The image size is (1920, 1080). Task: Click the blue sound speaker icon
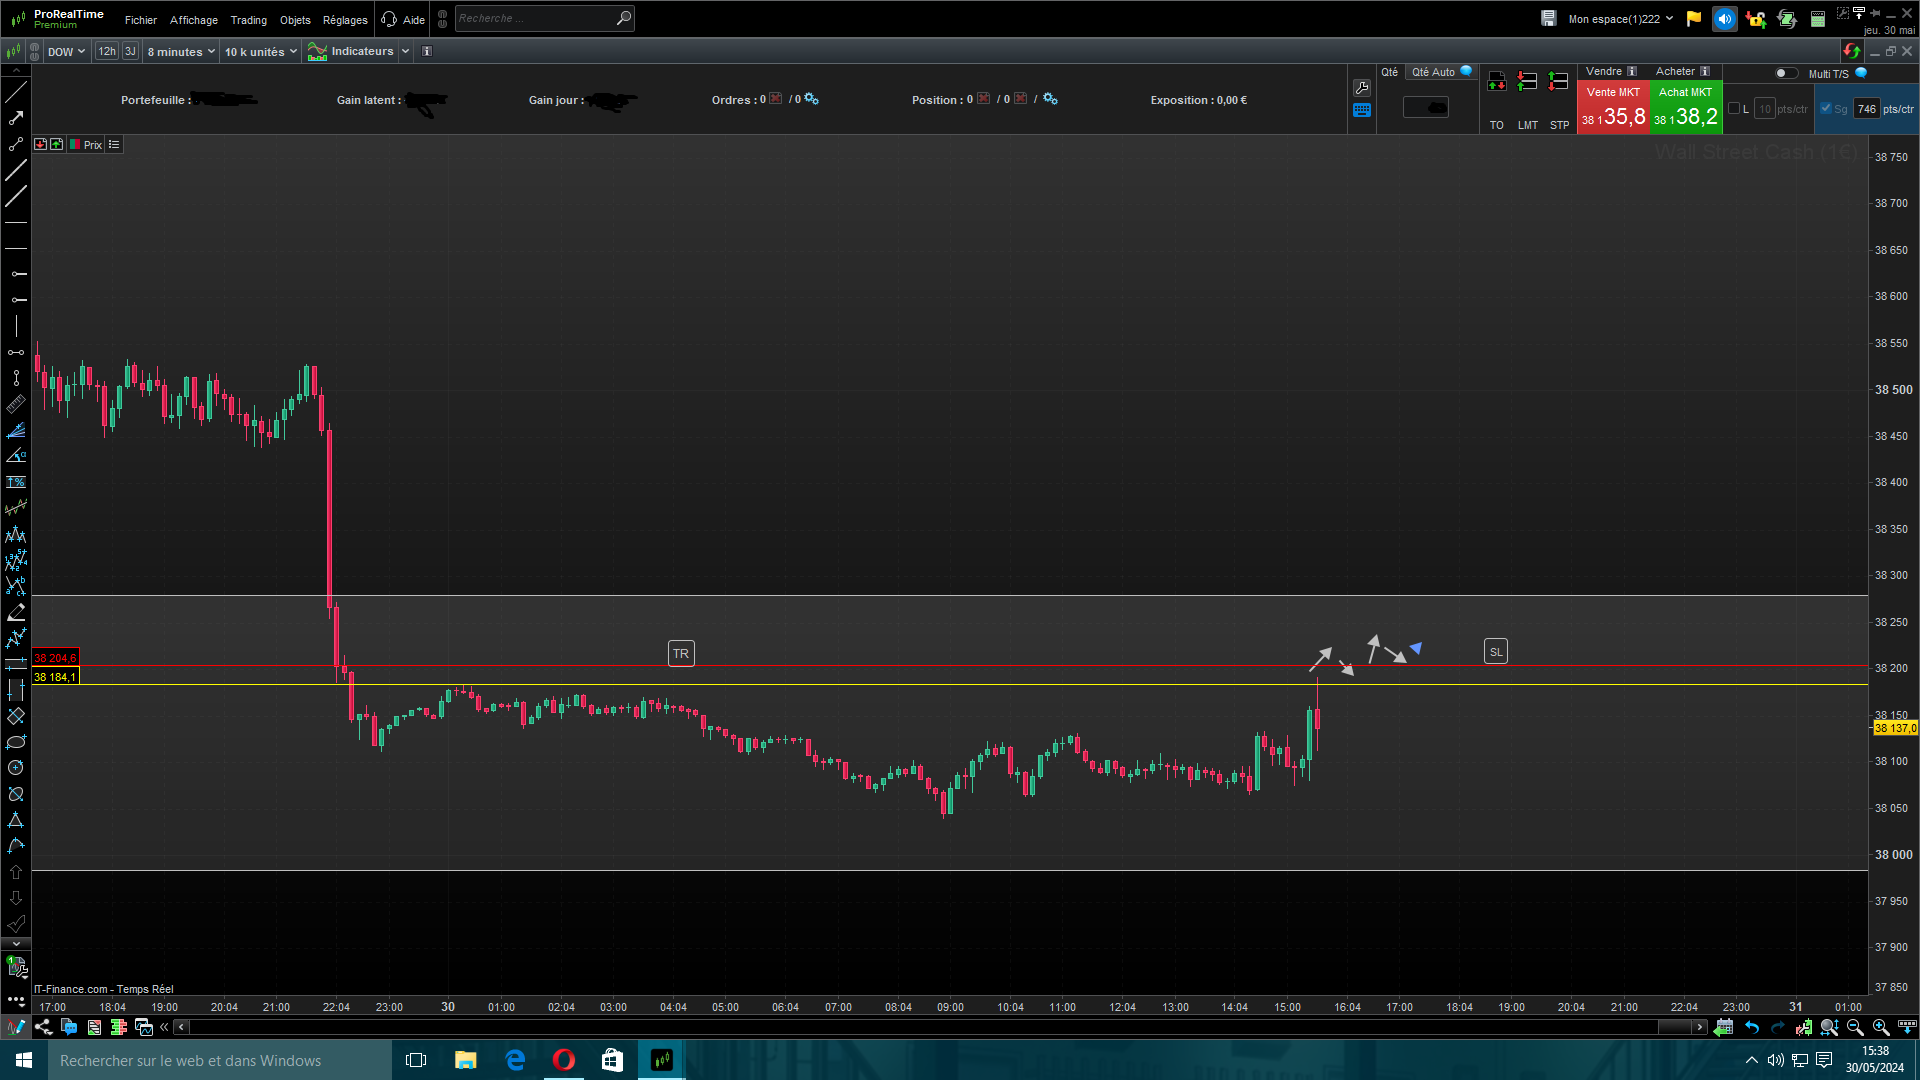(1724, 19)
